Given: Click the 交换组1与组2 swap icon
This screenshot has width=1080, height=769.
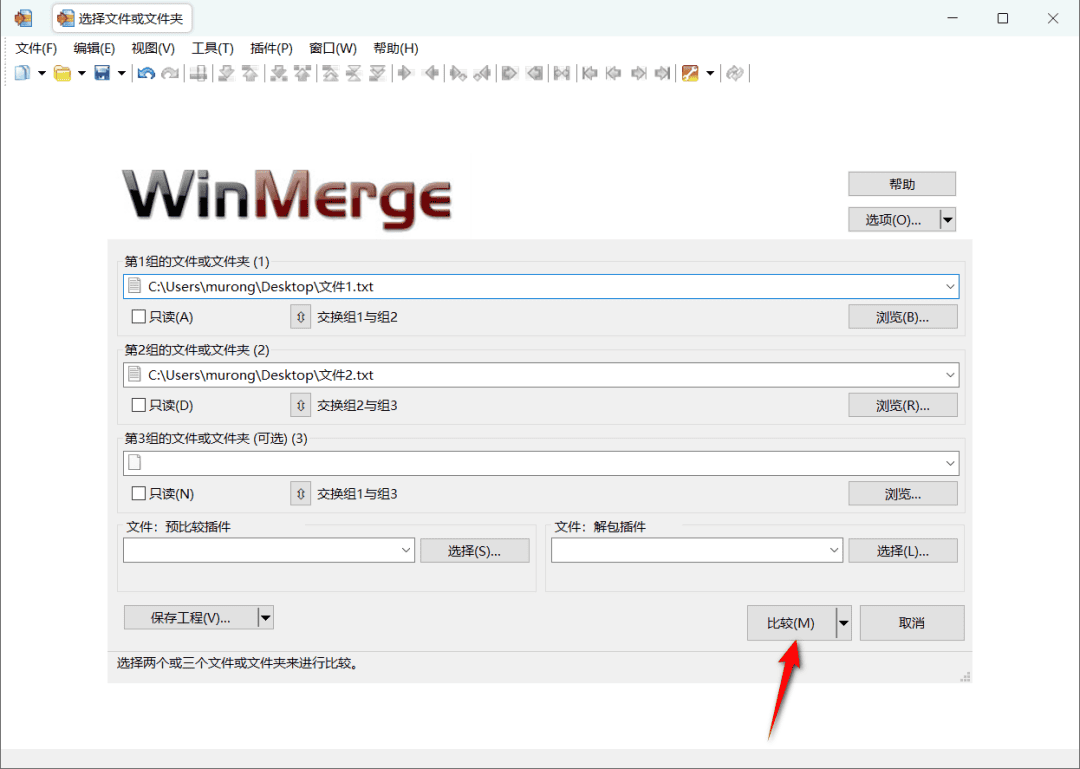Looking at the screenshot, I should (x=300, y=317).
